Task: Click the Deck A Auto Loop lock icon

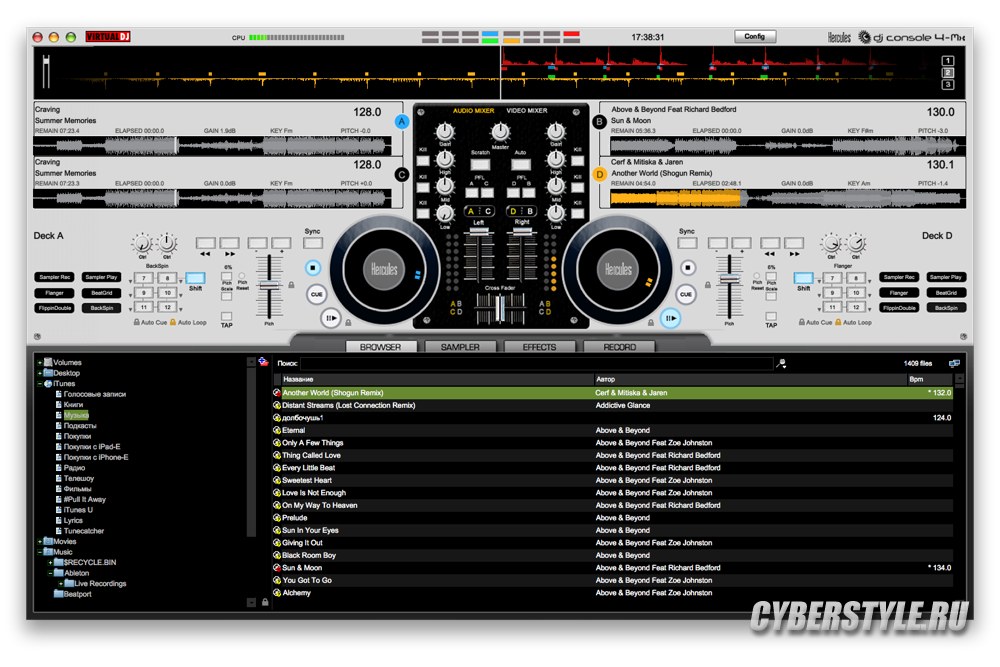Action: pyautogui.click(x=173, y=322)
